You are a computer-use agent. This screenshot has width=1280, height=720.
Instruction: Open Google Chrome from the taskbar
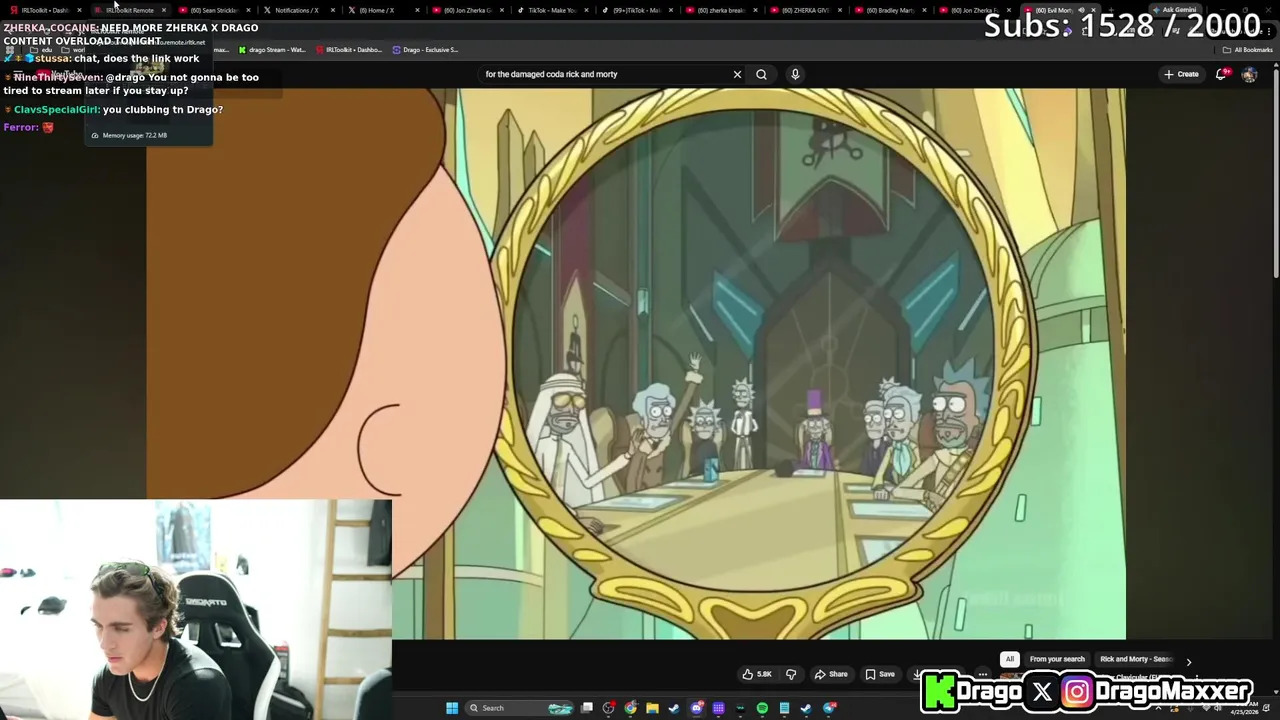pos(630,708)
